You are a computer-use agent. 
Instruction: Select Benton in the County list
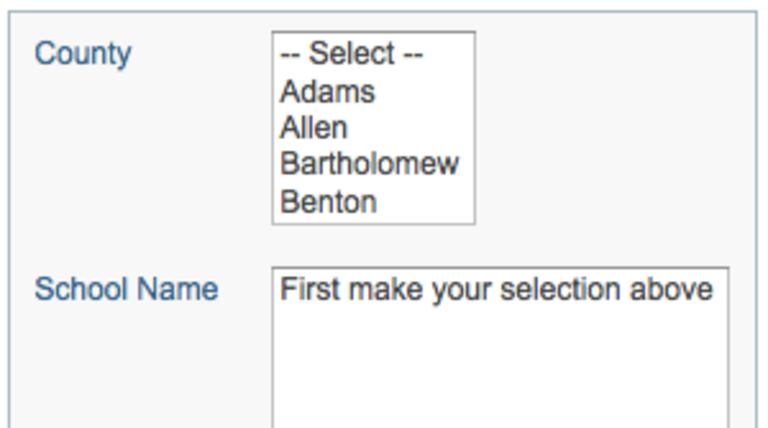click(328, 201)
